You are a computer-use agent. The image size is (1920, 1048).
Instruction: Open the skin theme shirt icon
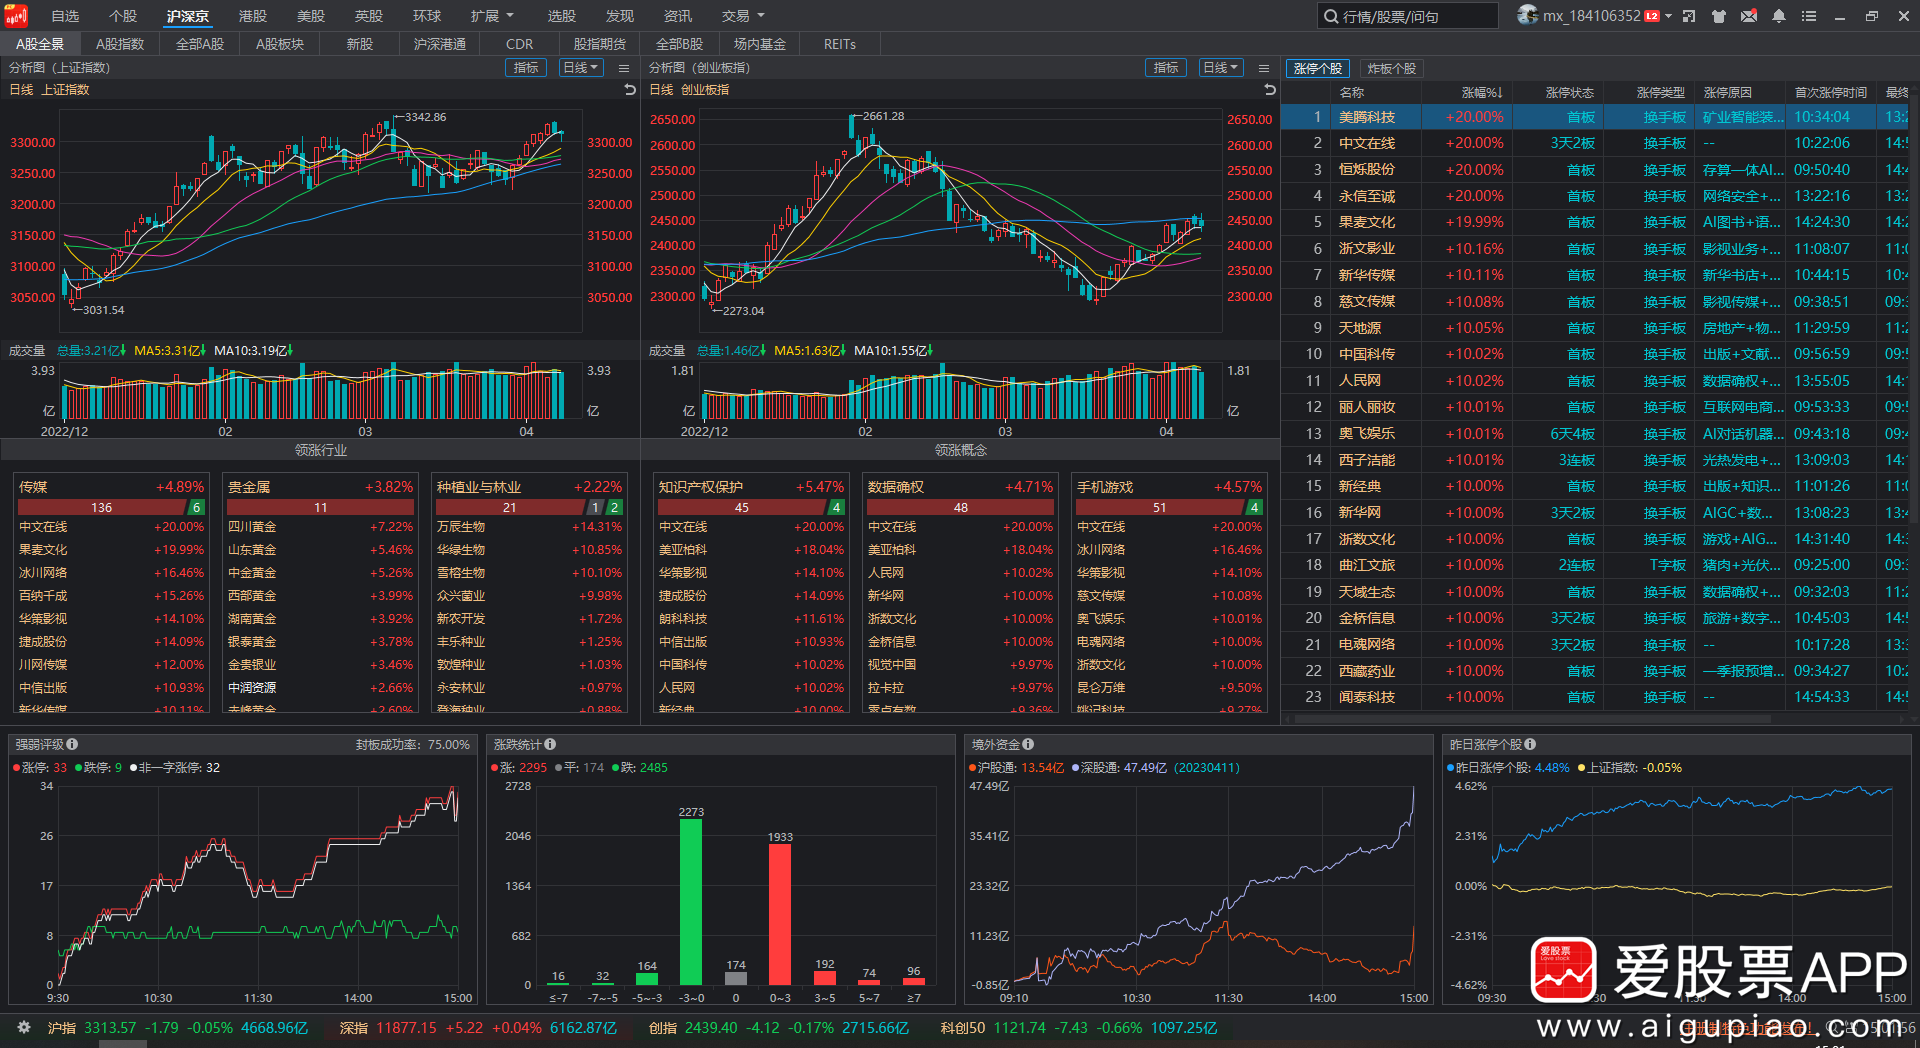pyautogui.click(x=1719, y=16)
